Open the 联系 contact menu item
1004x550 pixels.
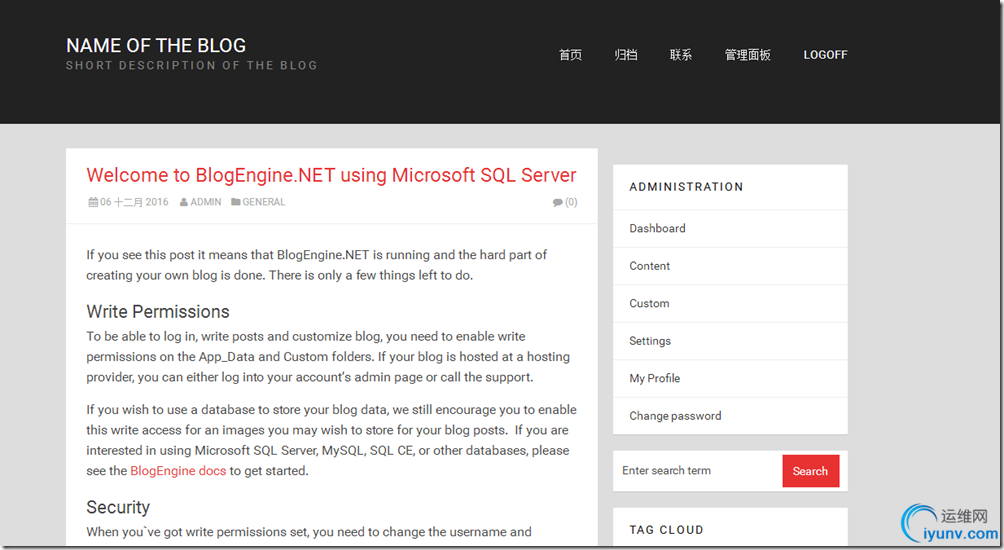click(681, 55)
